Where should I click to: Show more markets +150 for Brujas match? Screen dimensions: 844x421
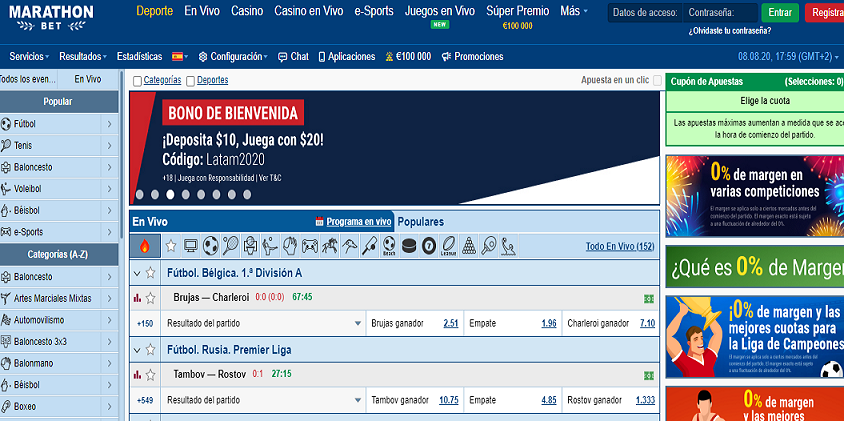(145, 324)
